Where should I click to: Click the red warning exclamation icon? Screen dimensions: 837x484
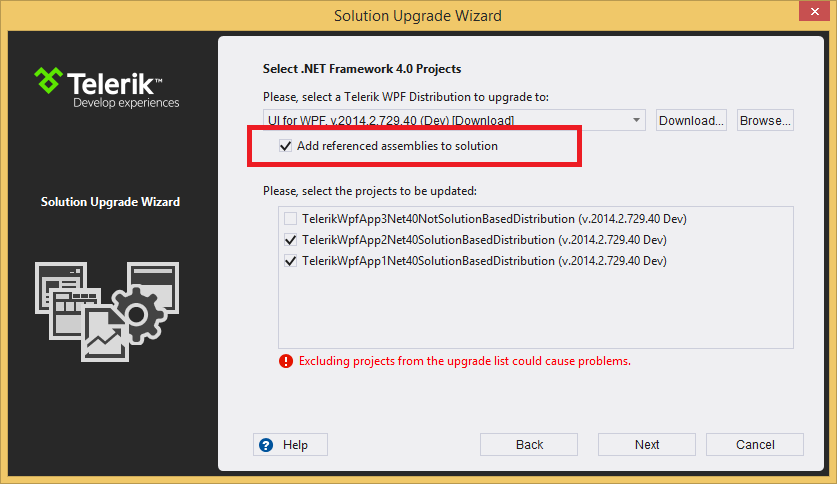286,361
